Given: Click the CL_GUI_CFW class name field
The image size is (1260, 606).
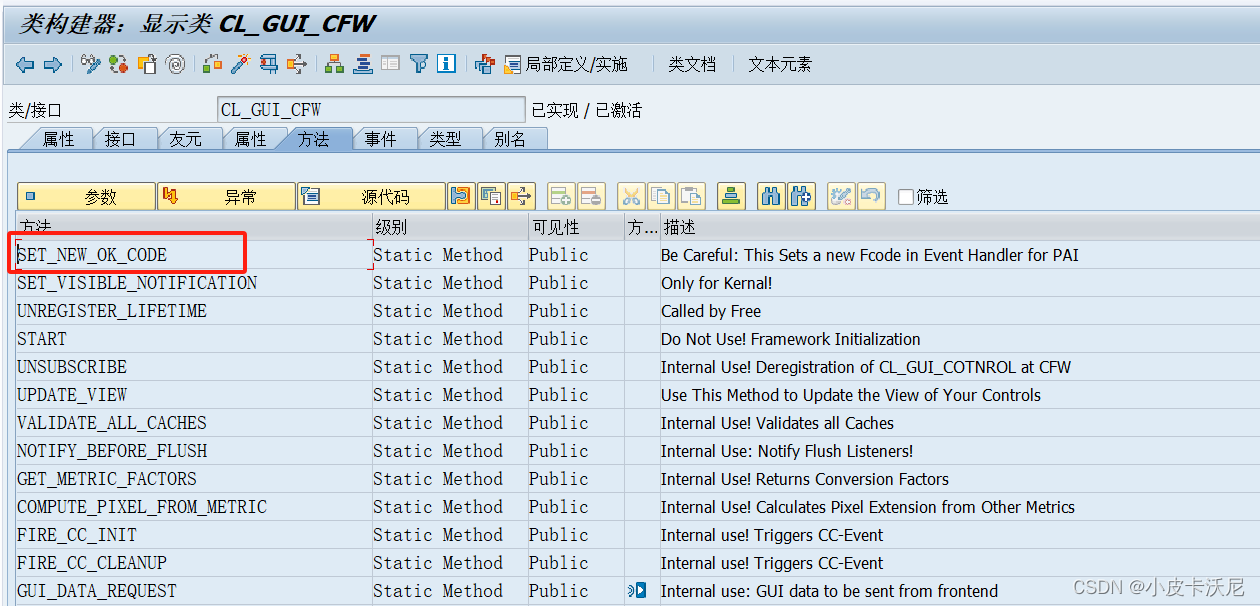Looking at the screenshot, I should coord(370,108).
